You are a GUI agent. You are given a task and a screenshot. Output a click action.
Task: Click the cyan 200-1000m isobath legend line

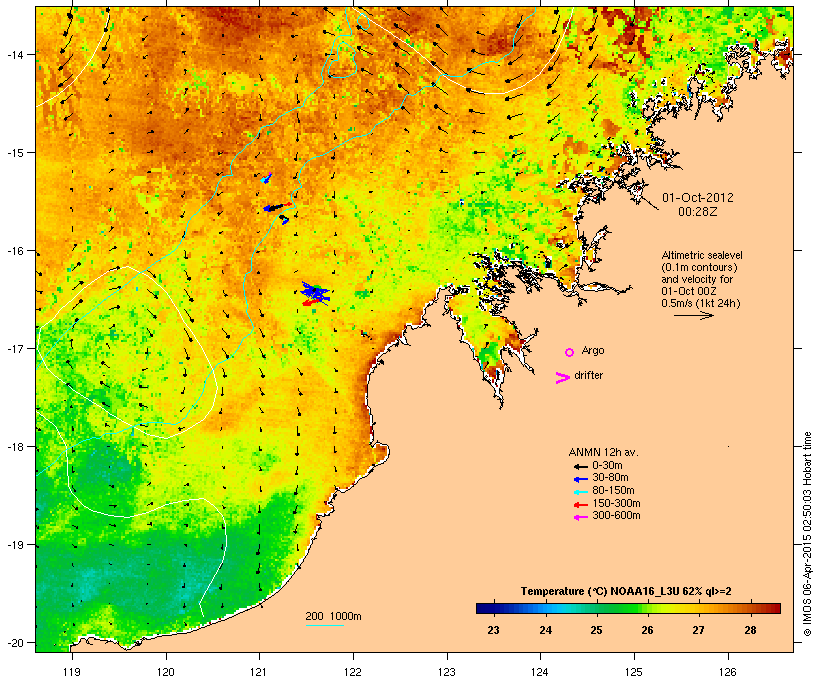[324, 625]
